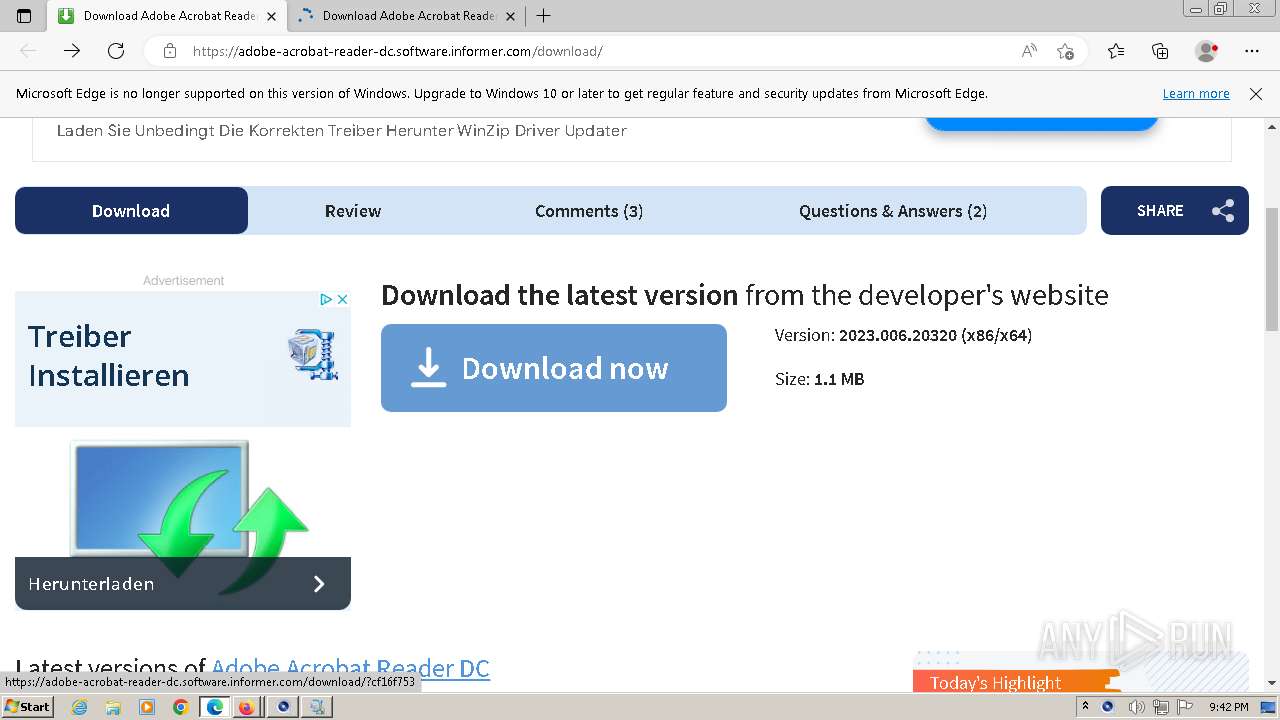Open the Favorites list icon
The image size is (1280, 720).
1116,51
